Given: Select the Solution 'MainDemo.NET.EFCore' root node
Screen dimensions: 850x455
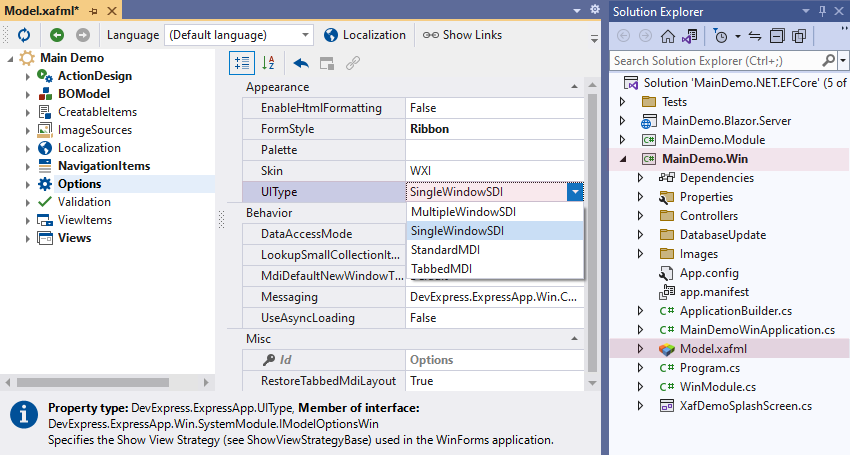Looking at the screenshot, I should point(745,83).
